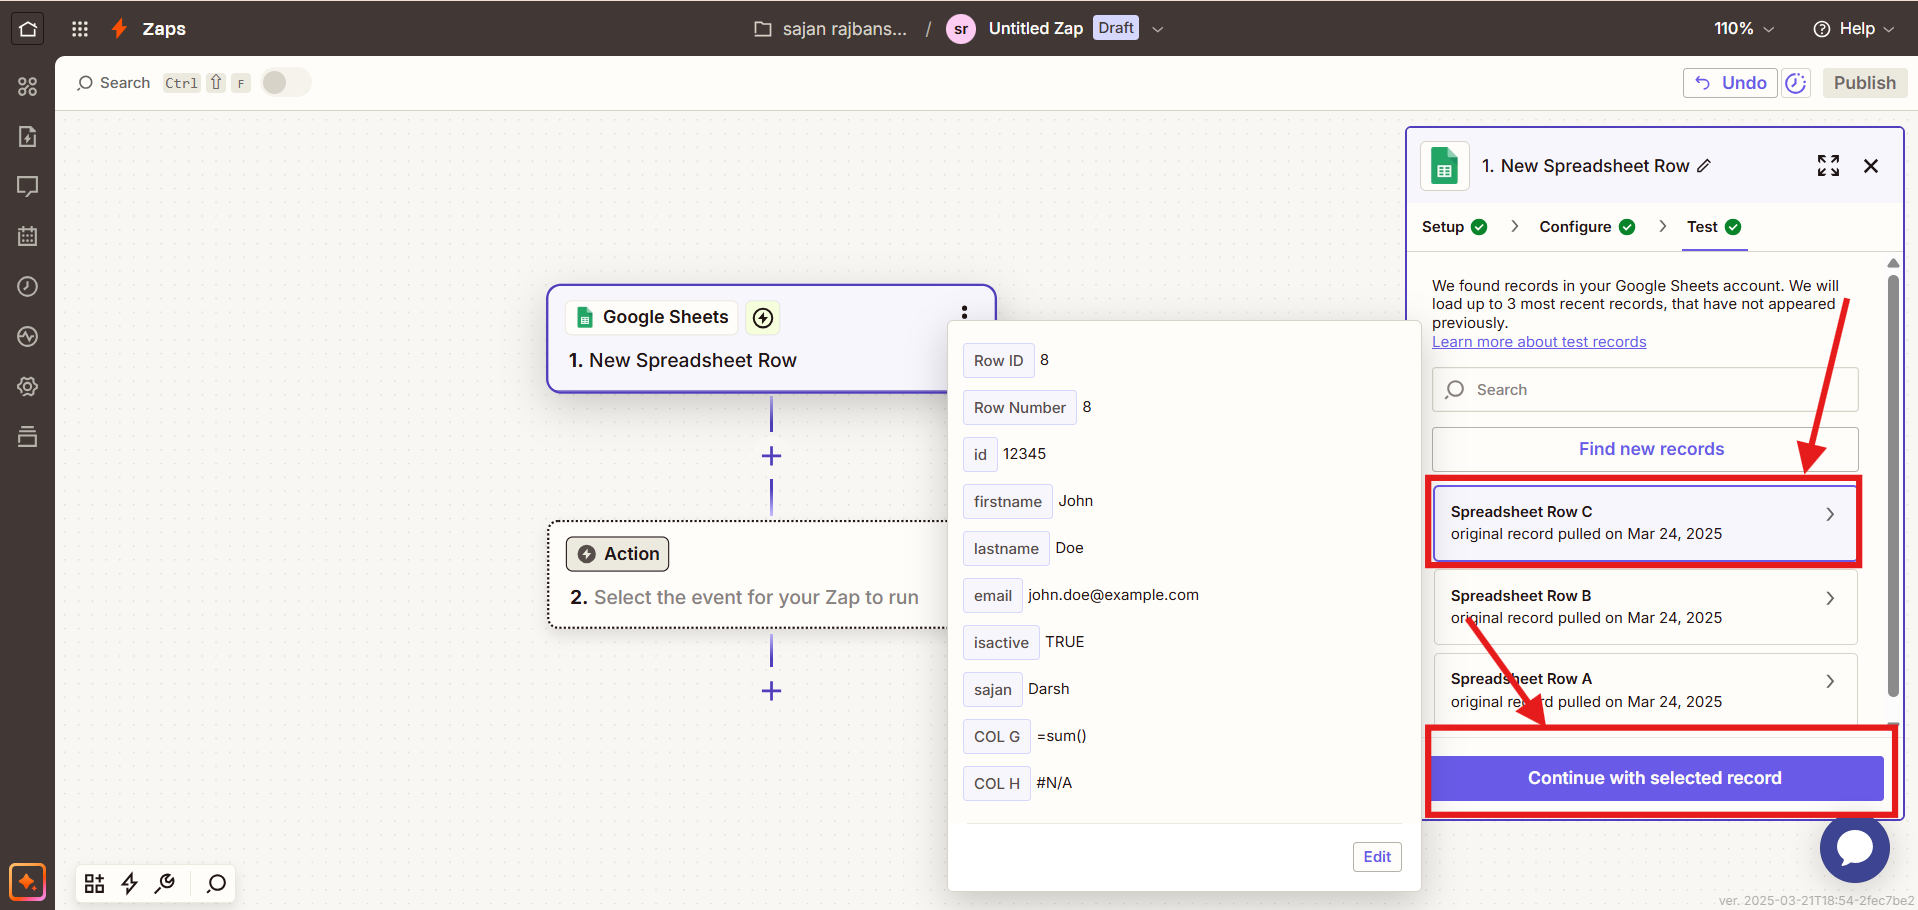The image size is (1918, 910).
Task: Switch to the Setup tab
Action: click(x=1454, y=227)
